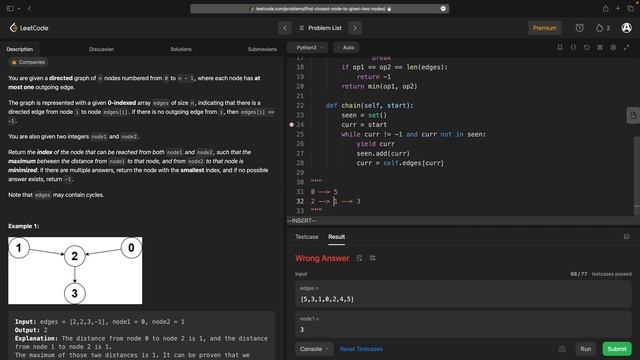Switch to the Solutions tab
This screenshot has width=640, height=360.
[181, 49]
